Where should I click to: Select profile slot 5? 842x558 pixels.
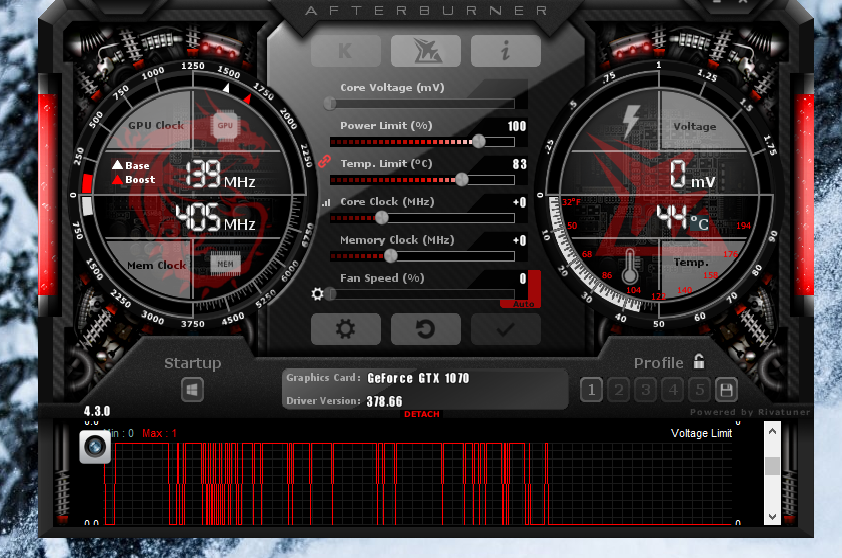(700, 390)
